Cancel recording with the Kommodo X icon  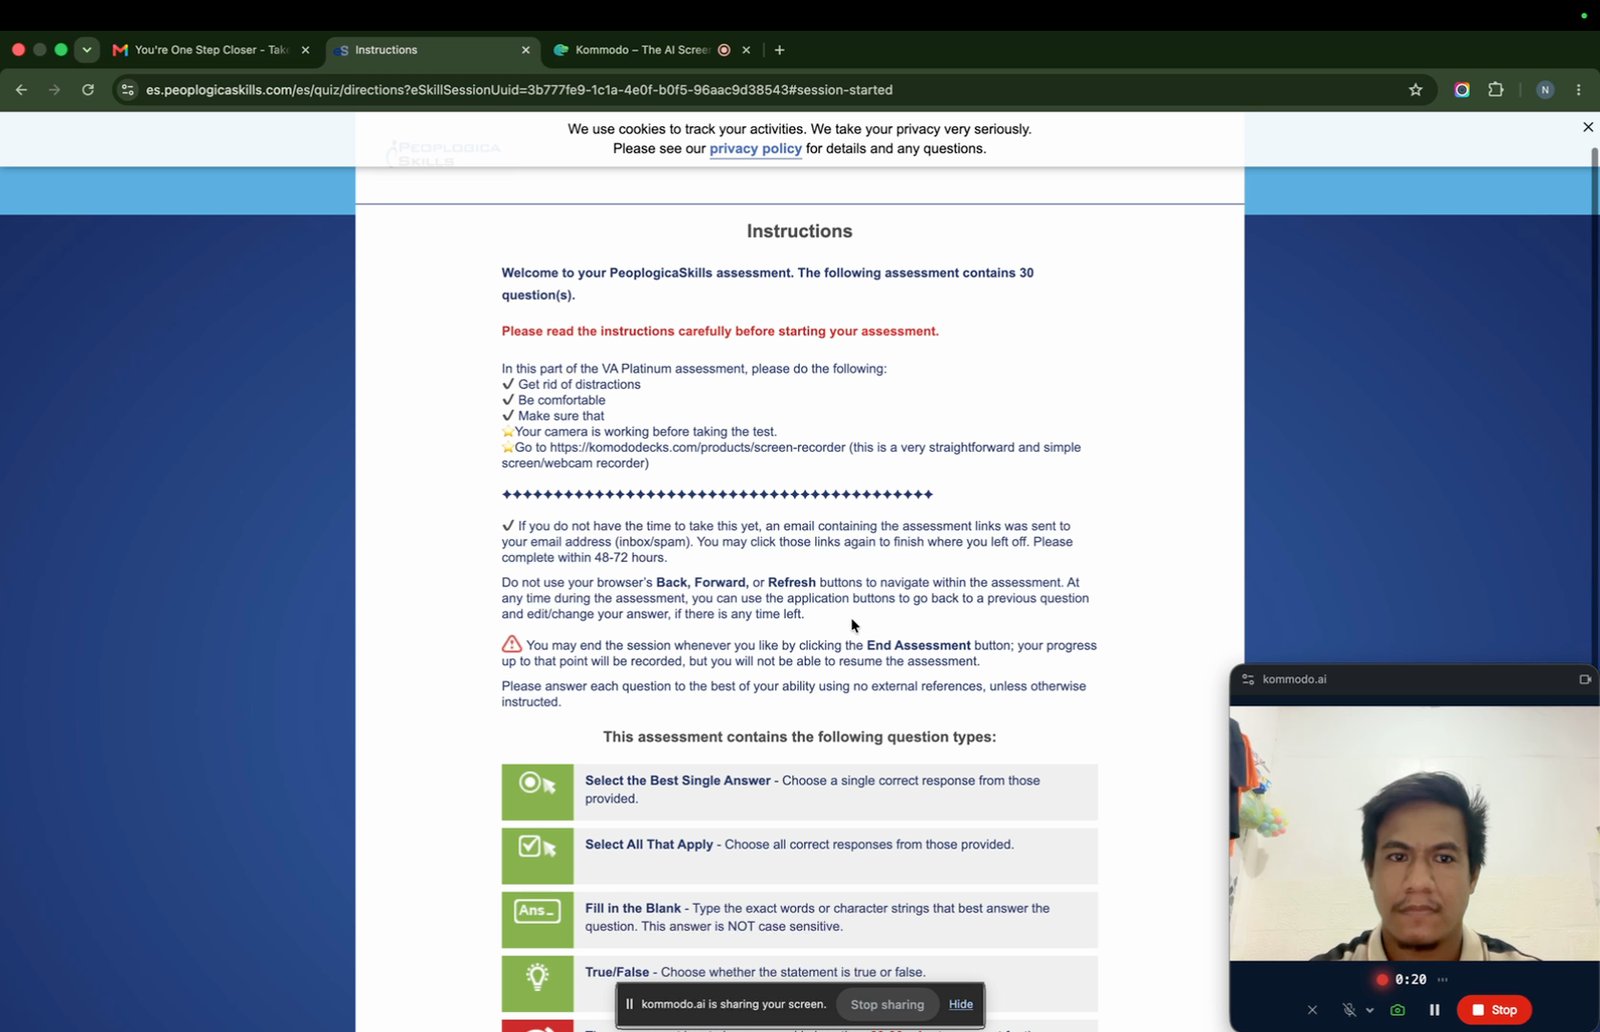[x=1312, y=1010]
